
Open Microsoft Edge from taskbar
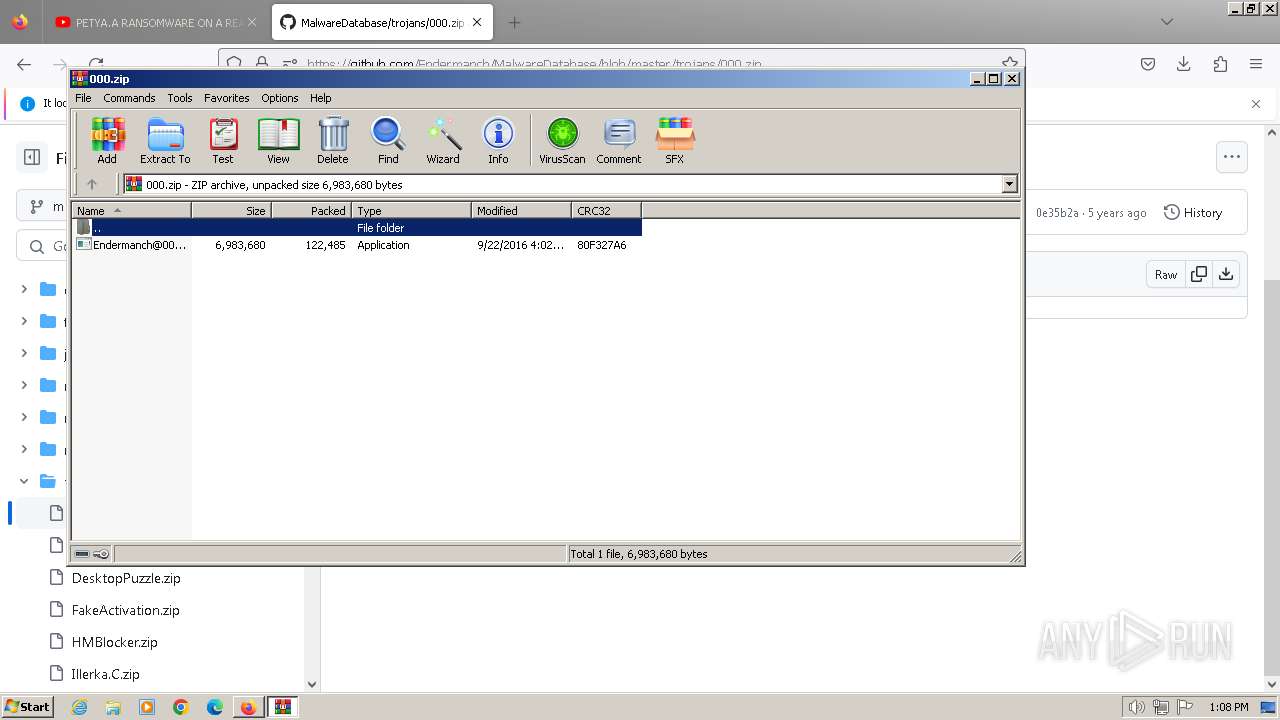[215, 707]
